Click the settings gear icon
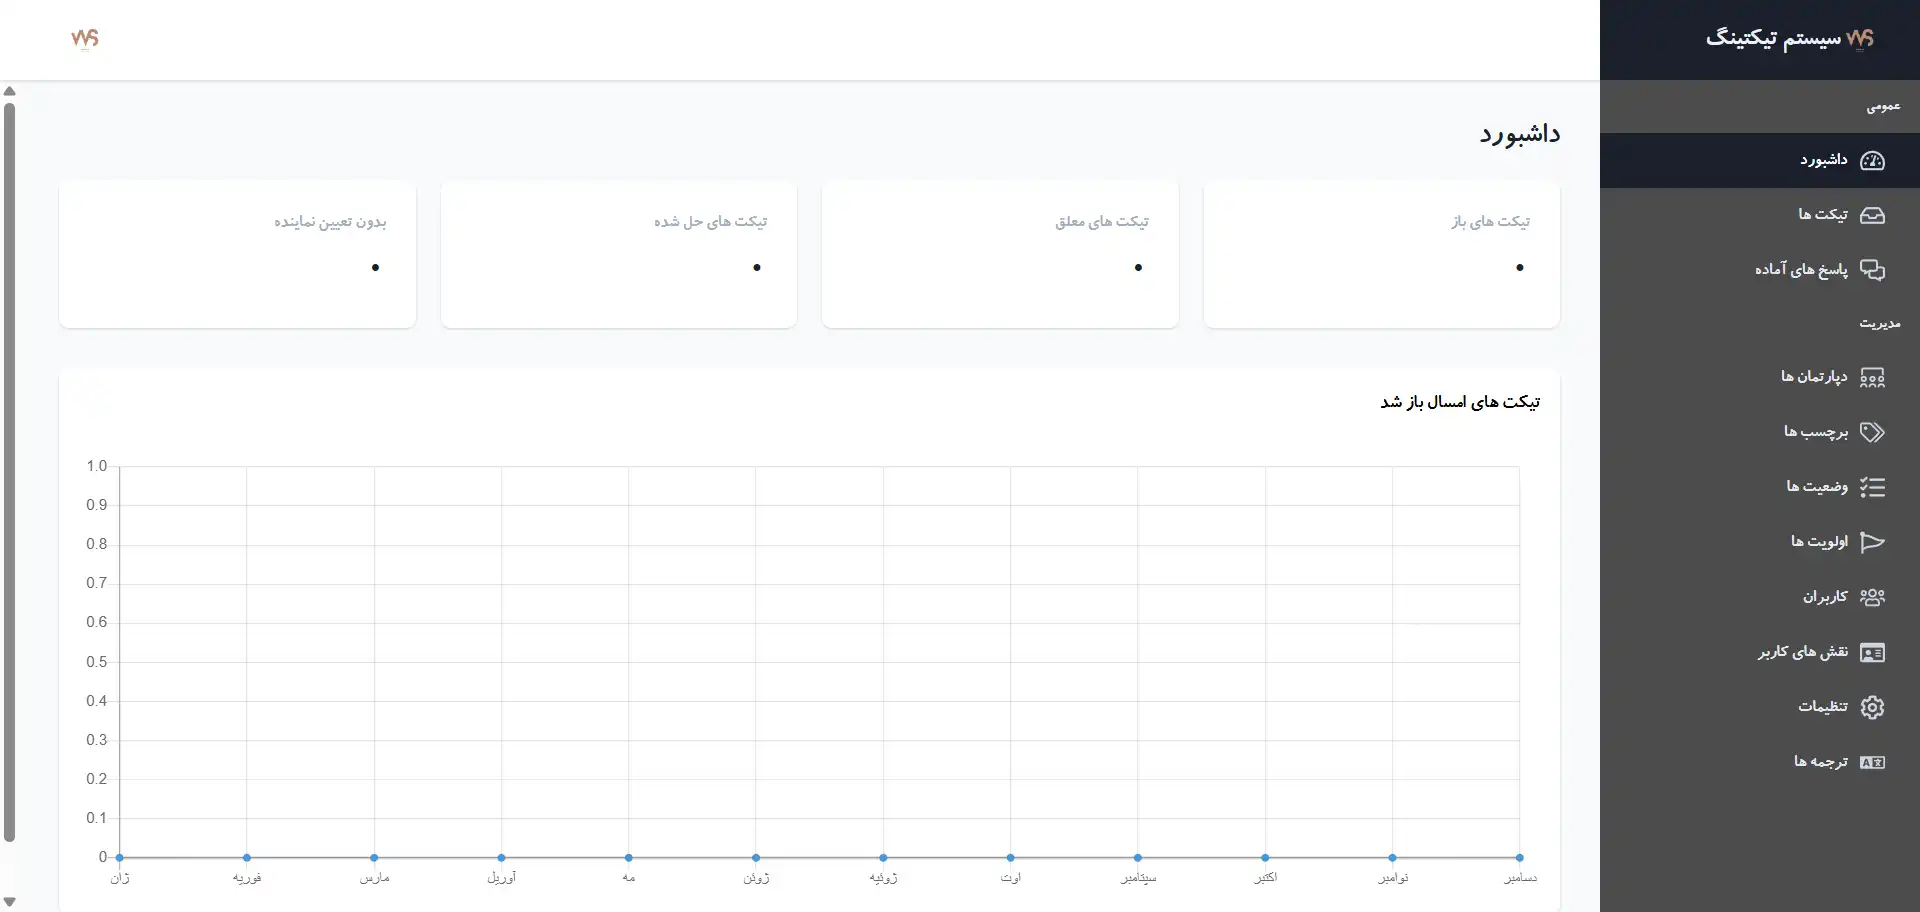This screenshot has height=912, width=1920. click(x=1872, y=707)
